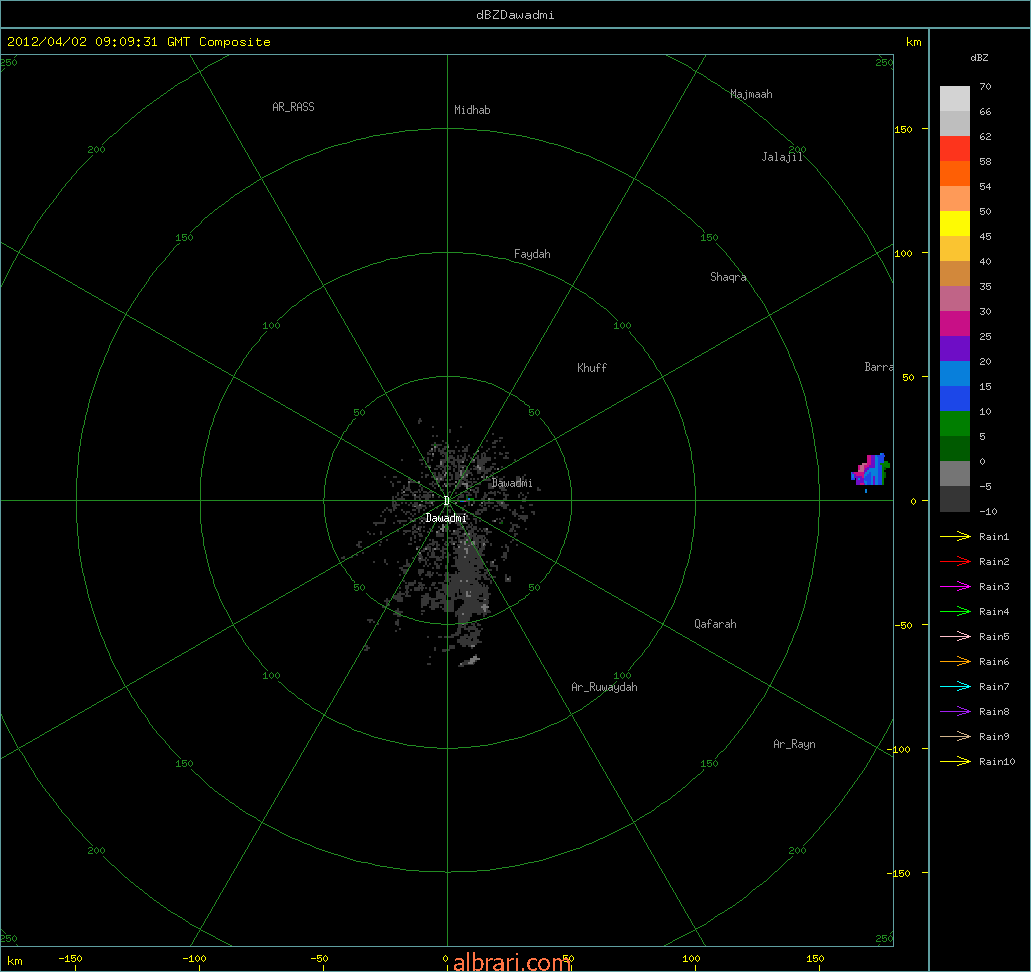1031x972 pixels.
Task: Select the yellow 45 dBZ color swatch
Action: 955,224
